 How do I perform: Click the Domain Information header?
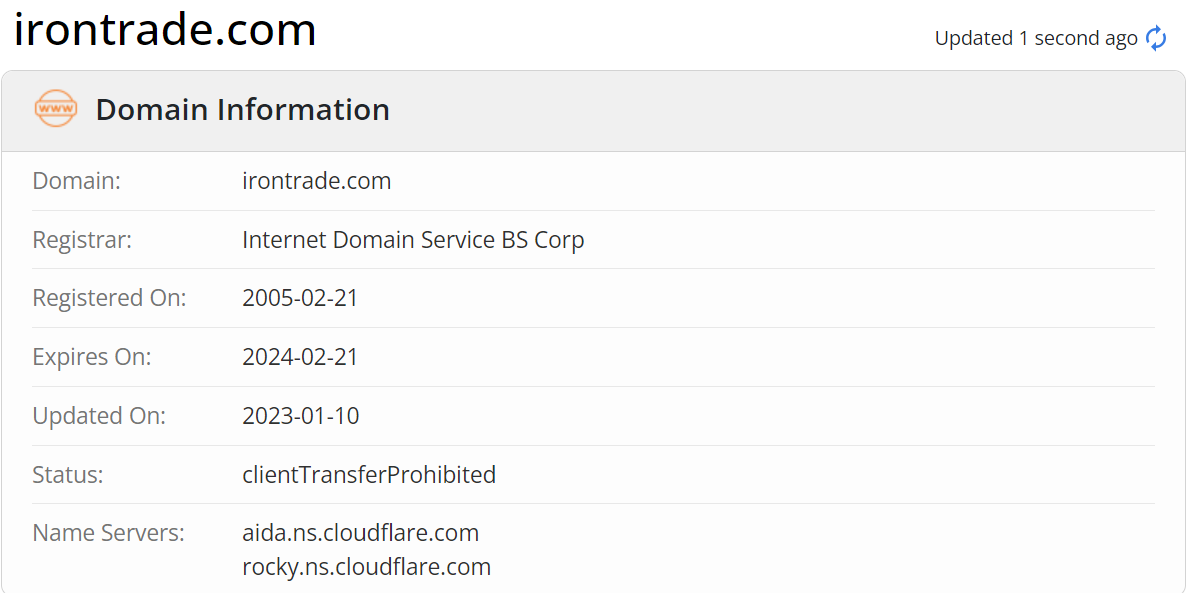[242, 109]
